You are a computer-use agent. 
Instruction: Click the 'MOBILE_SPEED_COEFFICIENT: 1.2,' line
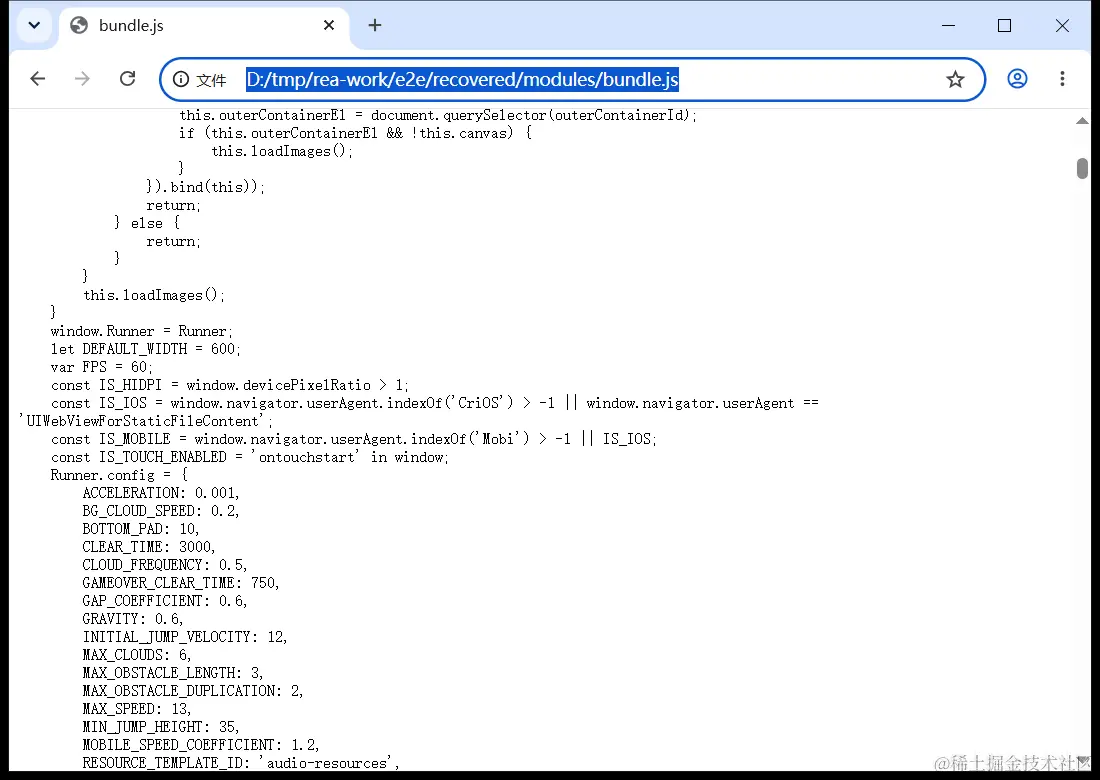[x=201, y=745]
